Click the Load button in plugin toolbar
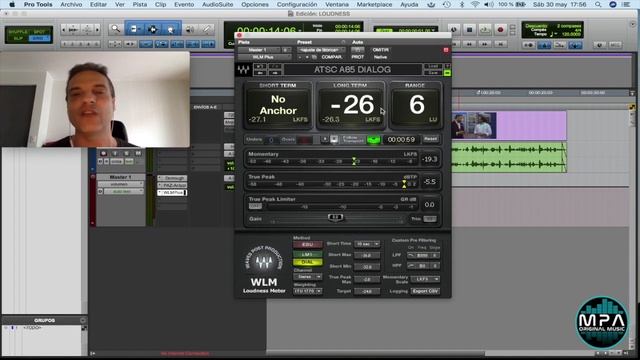 432,66
